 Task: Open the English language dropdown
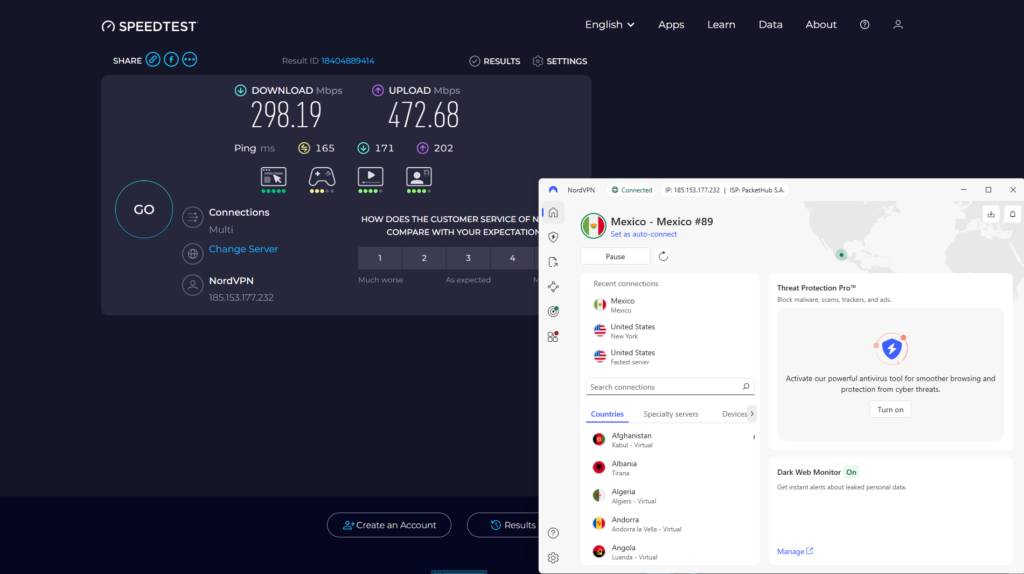609,24
